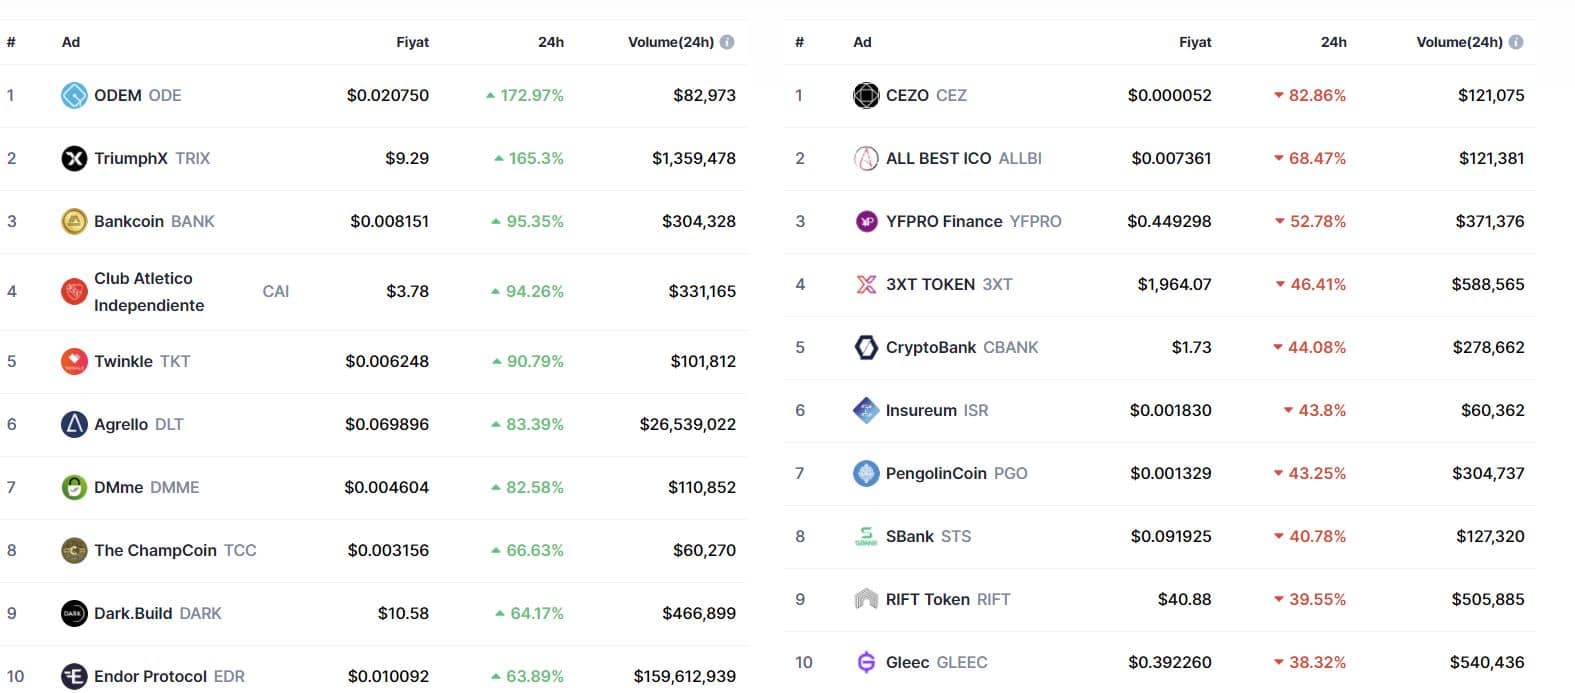The height and width of the screenshot is (693, 1575).
Task: Click the TriumphX black X logo
Action: pos(74,158)
